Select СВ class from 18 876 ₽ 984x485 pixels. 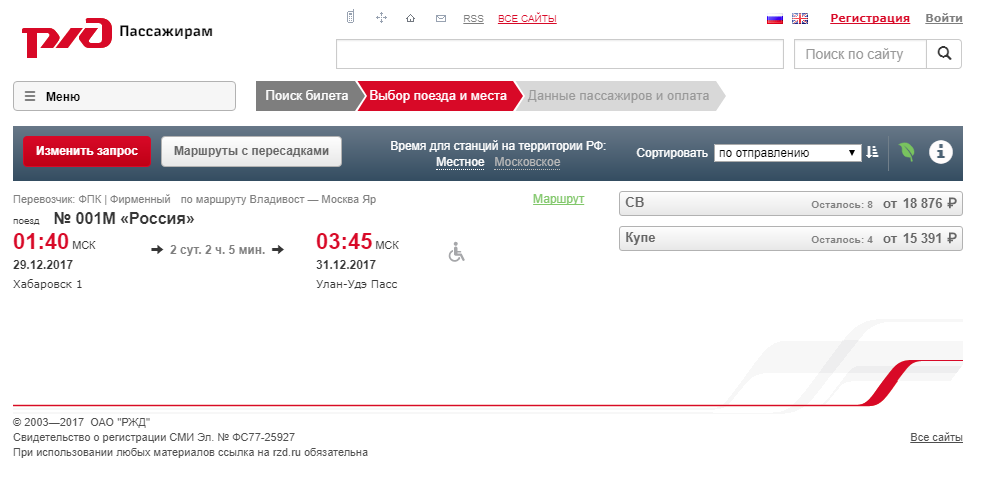(791, 203)
